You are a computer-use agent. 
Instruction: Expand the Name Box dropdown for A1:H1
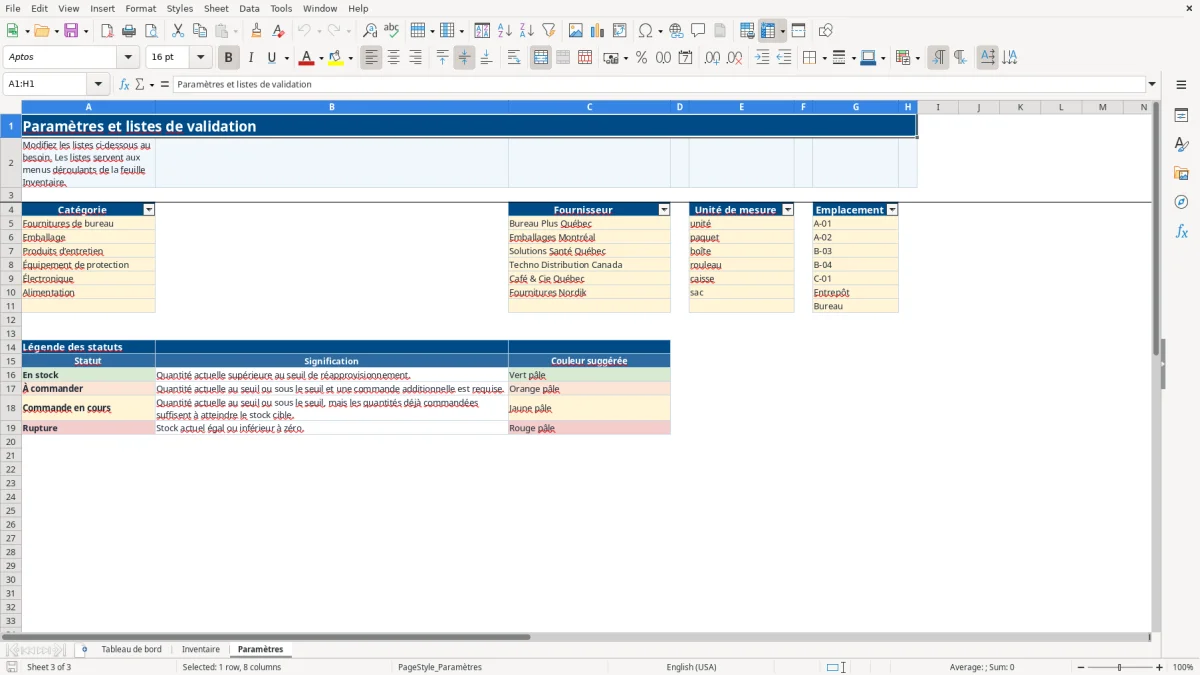98,85
